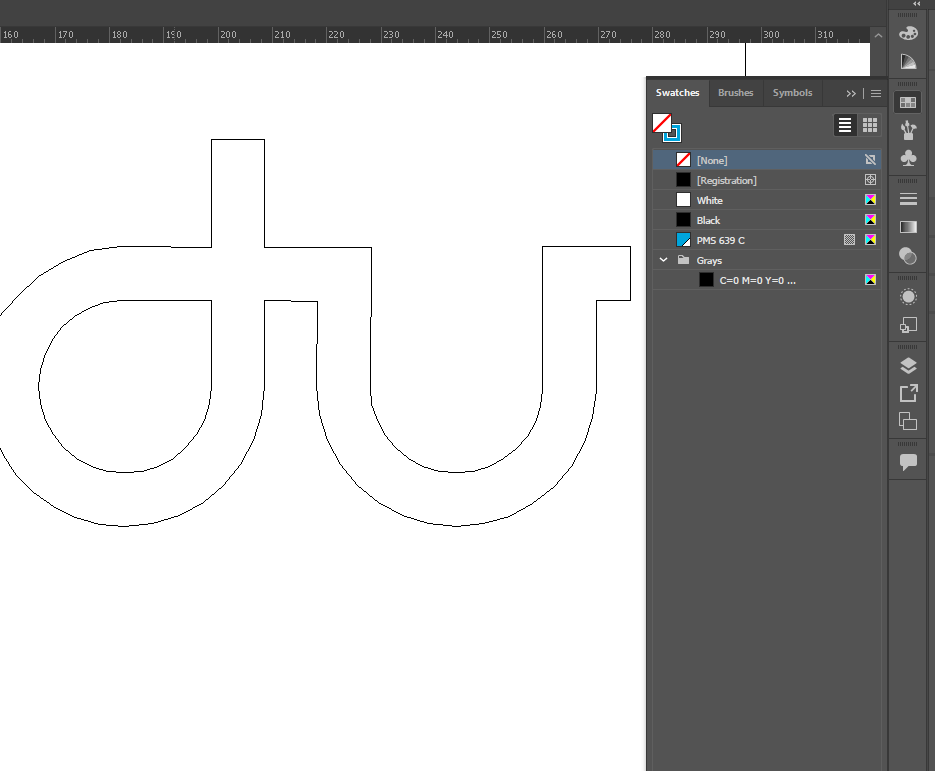Screen dimensions: 935x771
Task: Open the Swatches panel hamburger menu
Action: pyautogui.click(x=875, y=94)
